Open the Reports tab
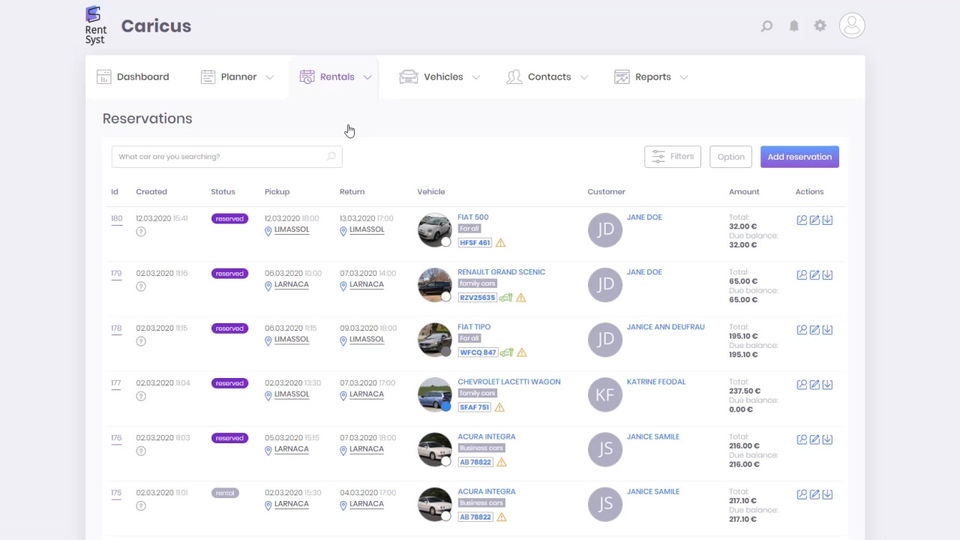The width and height of the screenshot is (960, 540). (651, 77)
